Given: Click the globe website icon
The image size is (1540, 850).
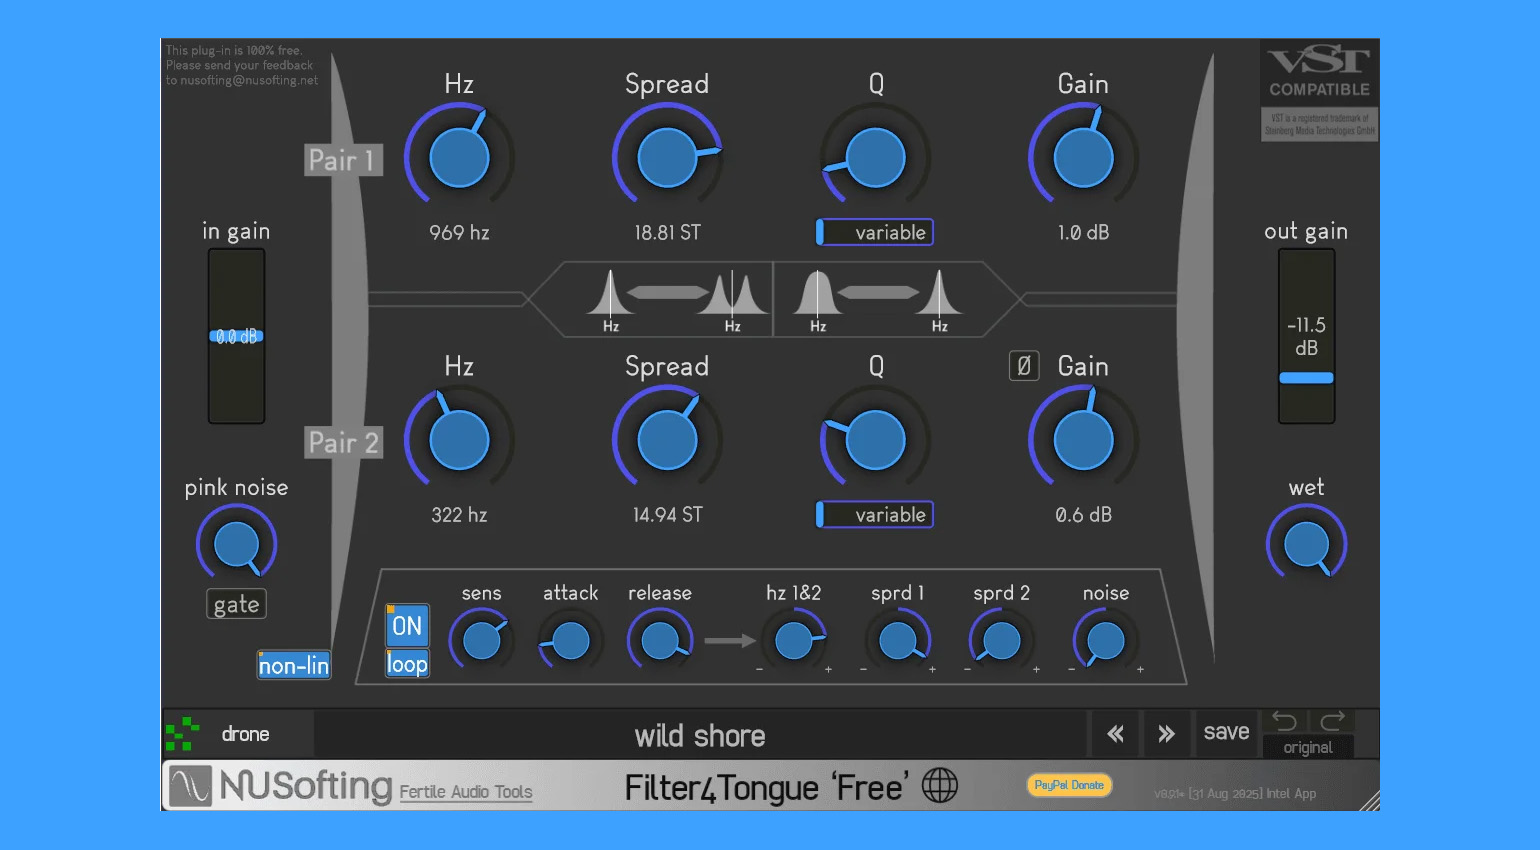Looking at the screenshot, I should [939, 786].
